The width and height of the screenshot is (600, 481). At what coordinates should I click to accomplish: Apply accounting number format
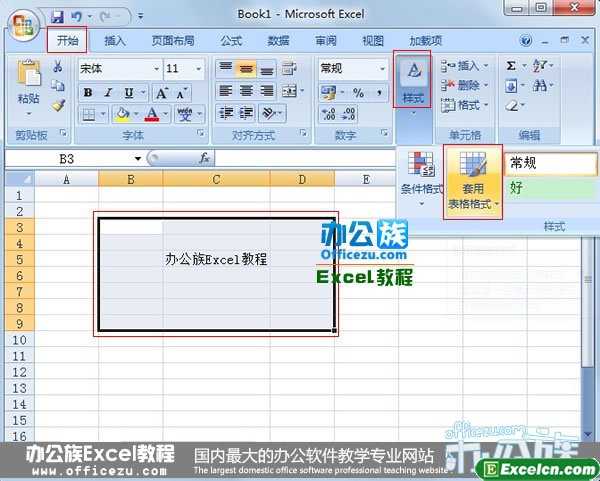(x=328, y=93)
